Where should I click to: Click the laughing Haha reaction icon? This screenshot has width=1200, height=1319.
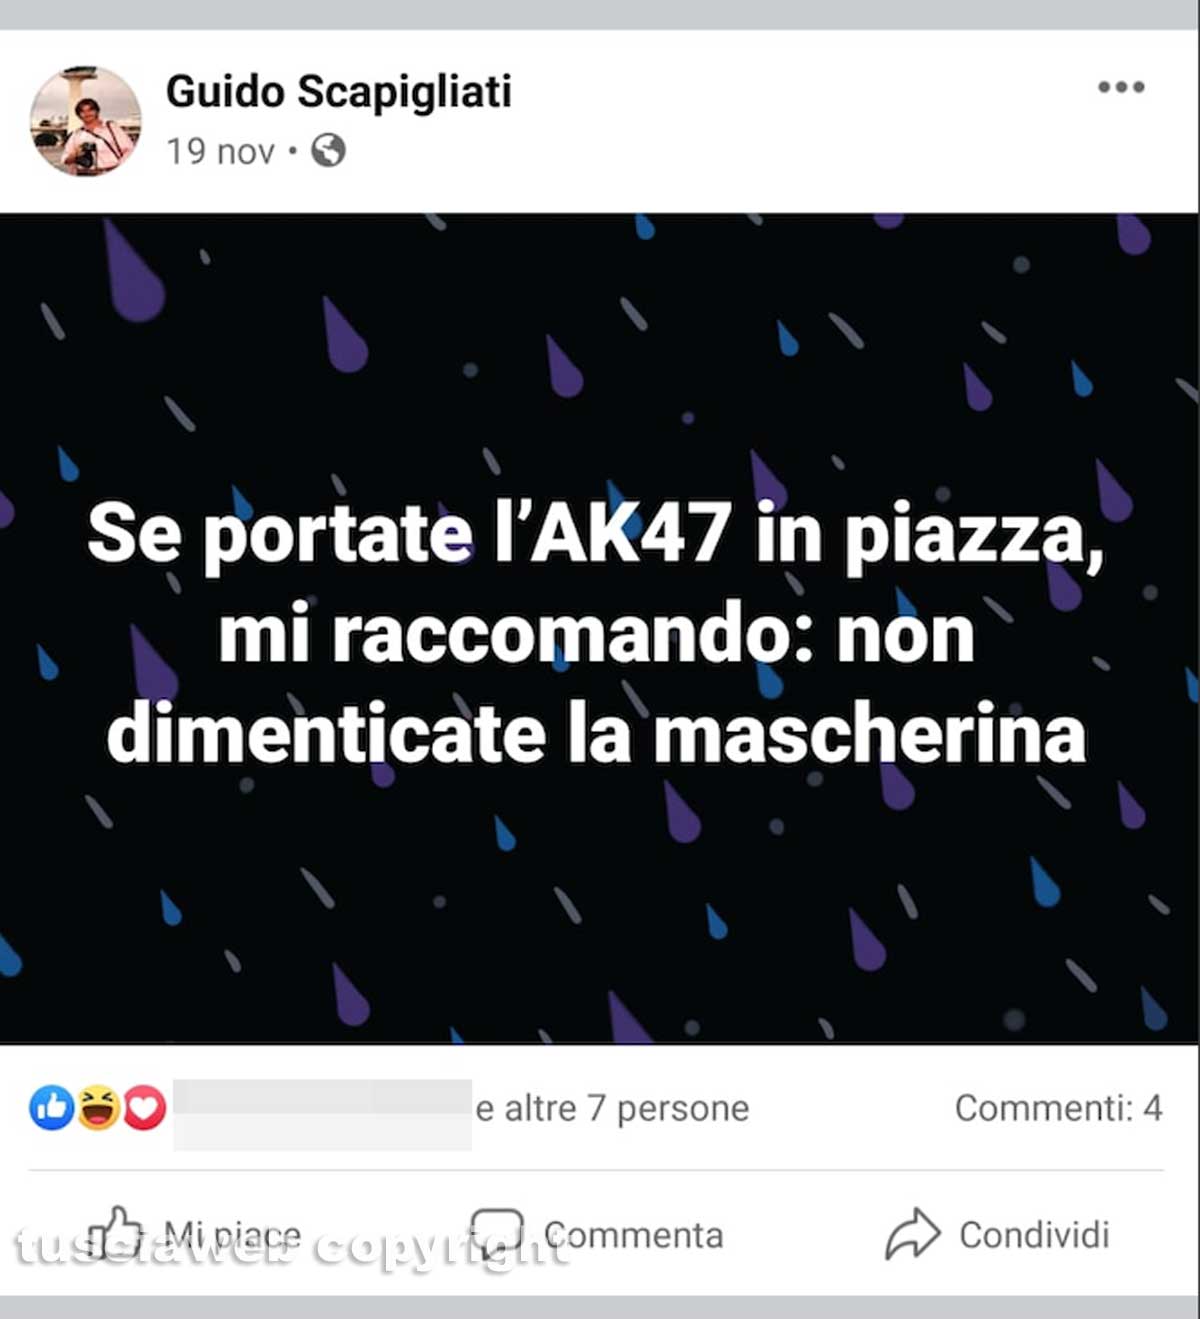coord(98,1107)
